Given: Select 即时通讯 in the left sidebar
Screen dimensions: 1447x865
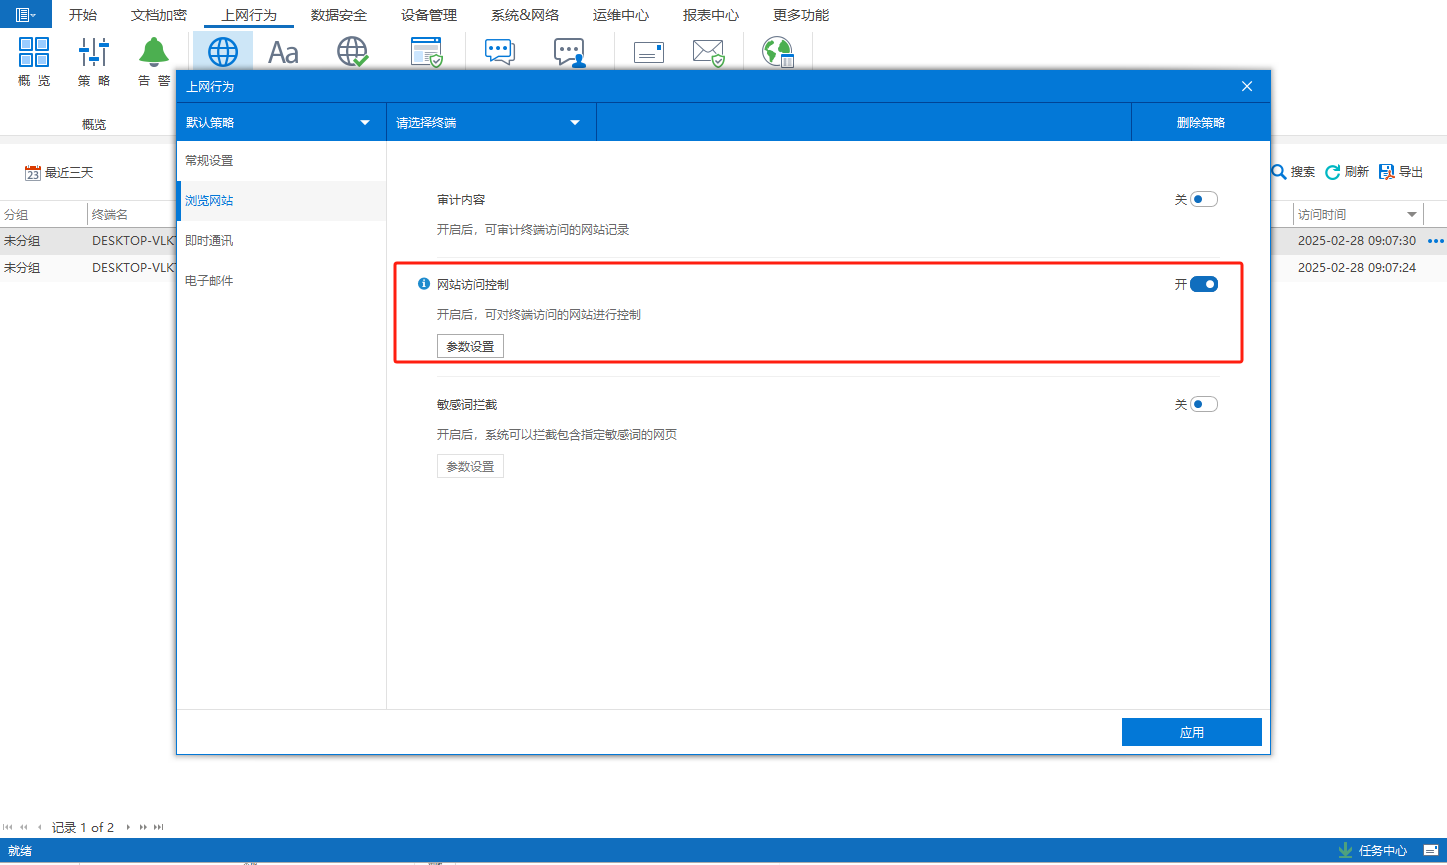Looking at the screenshot, I should 209,241.
